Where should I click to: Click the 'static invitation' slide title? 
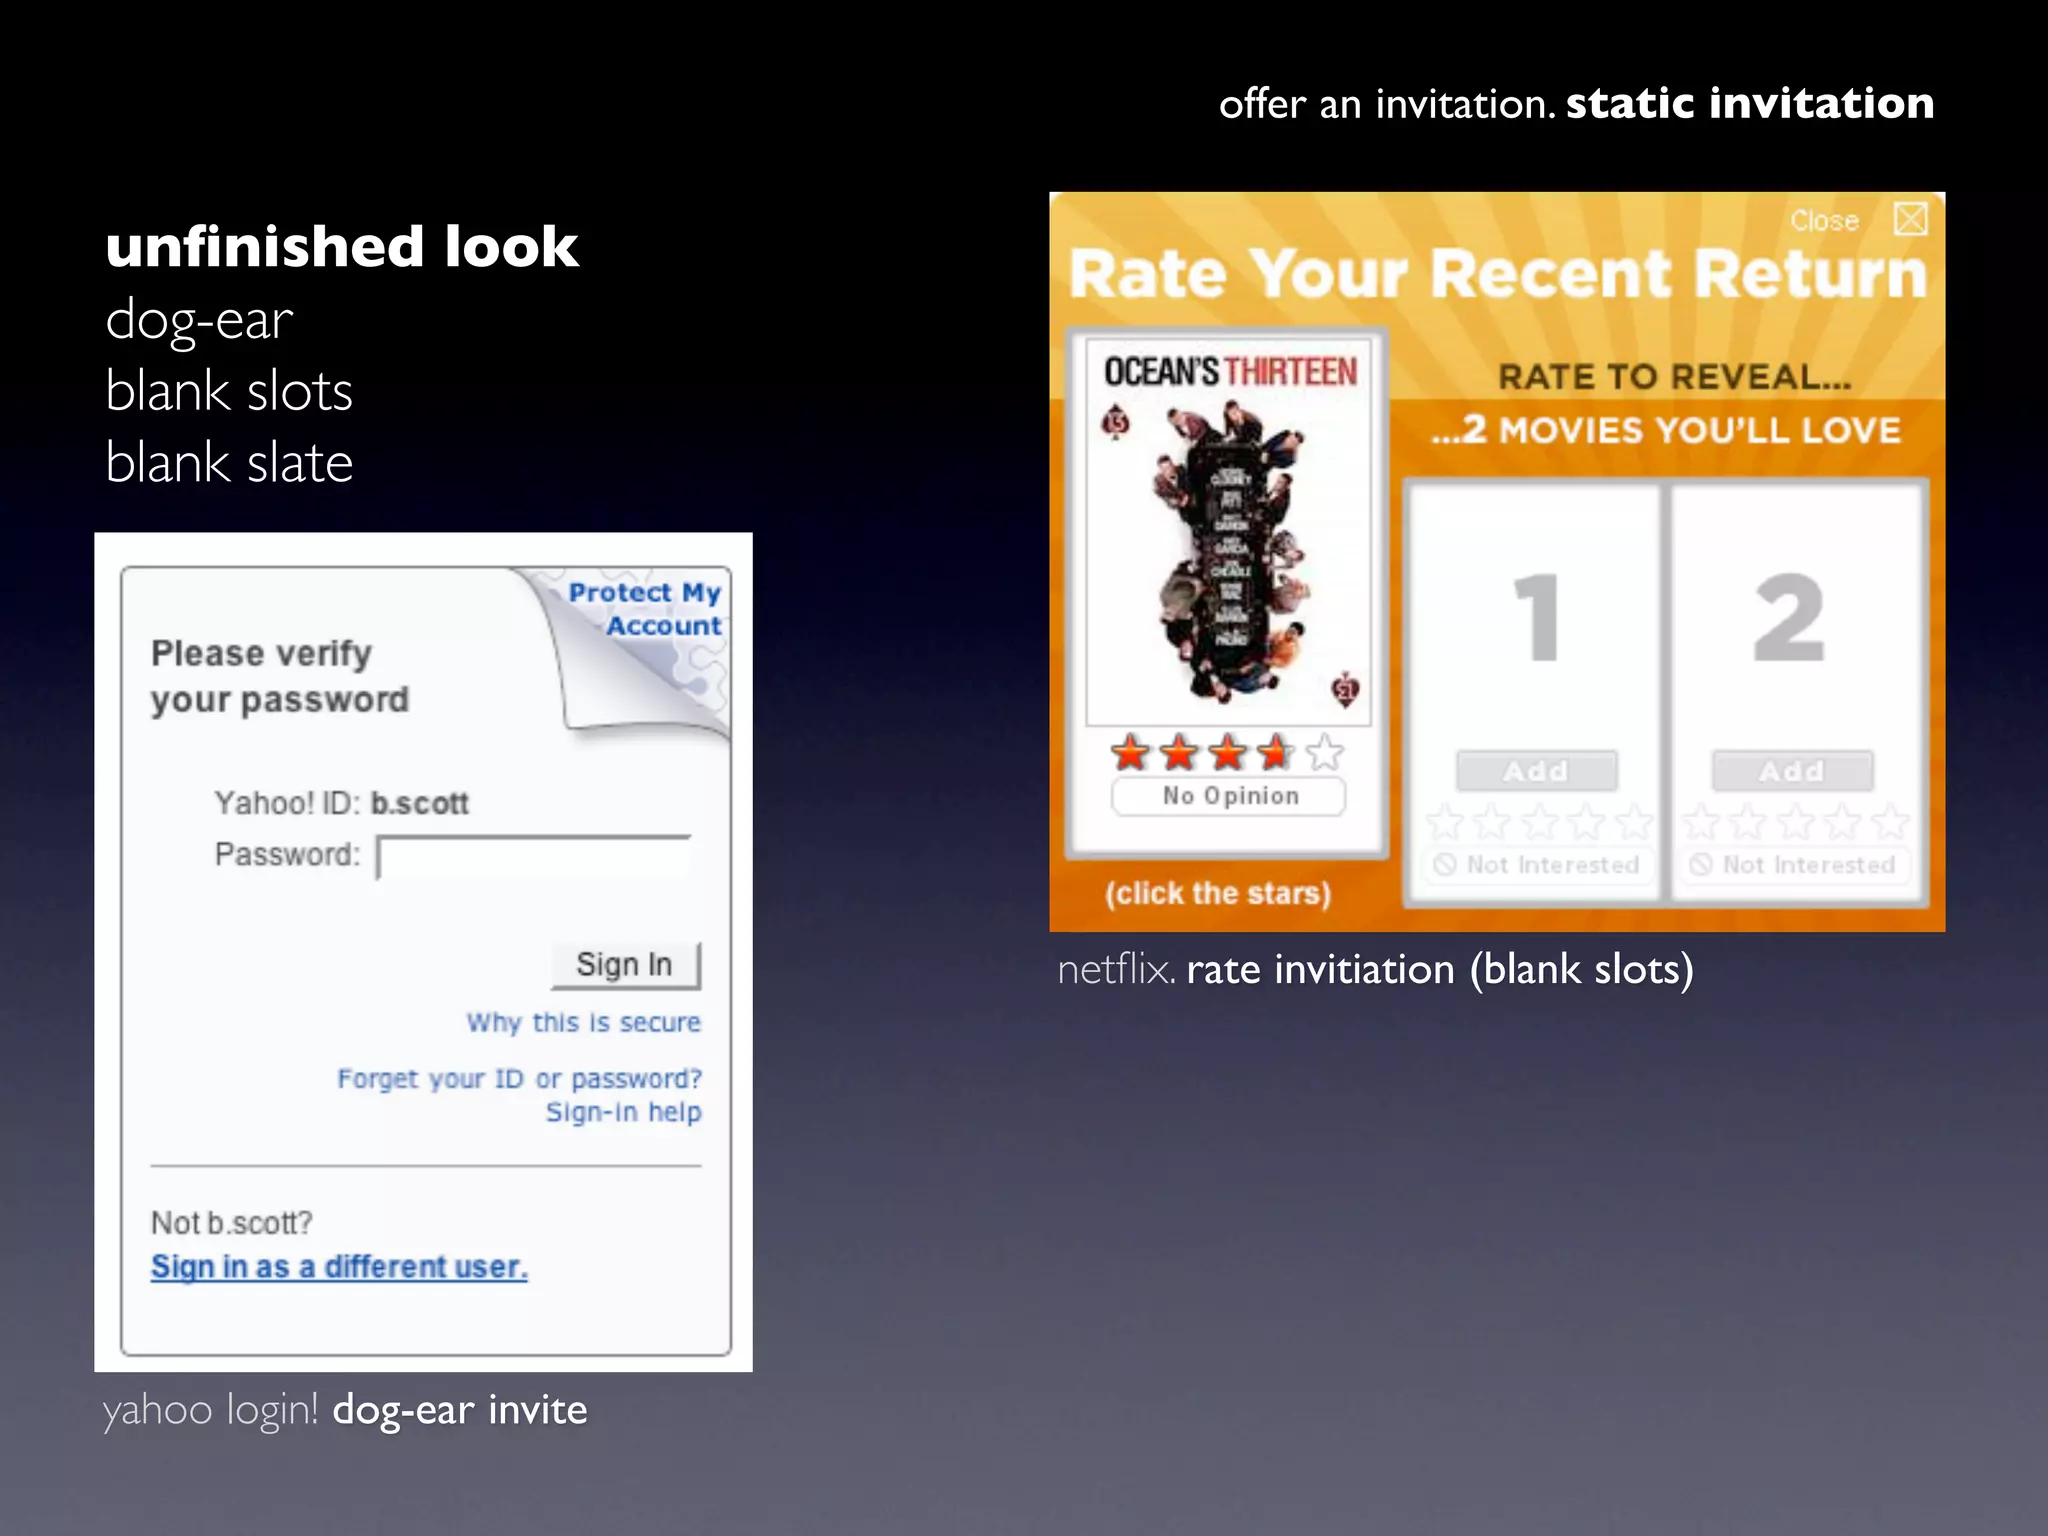1750,103
